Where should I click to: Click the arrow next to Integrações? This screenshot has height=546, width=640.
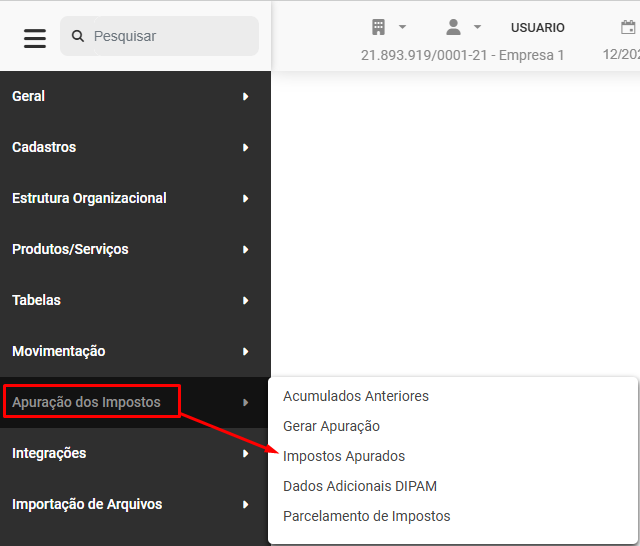(245, 453)
